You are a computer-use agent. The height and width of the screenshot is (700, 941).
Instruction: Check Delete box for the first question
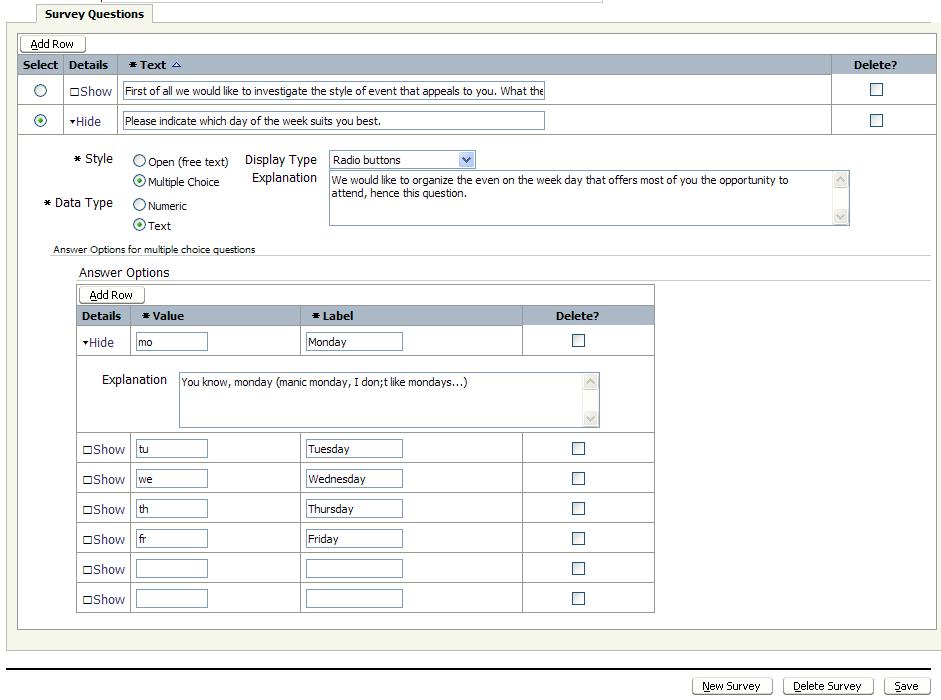[876, 89]
